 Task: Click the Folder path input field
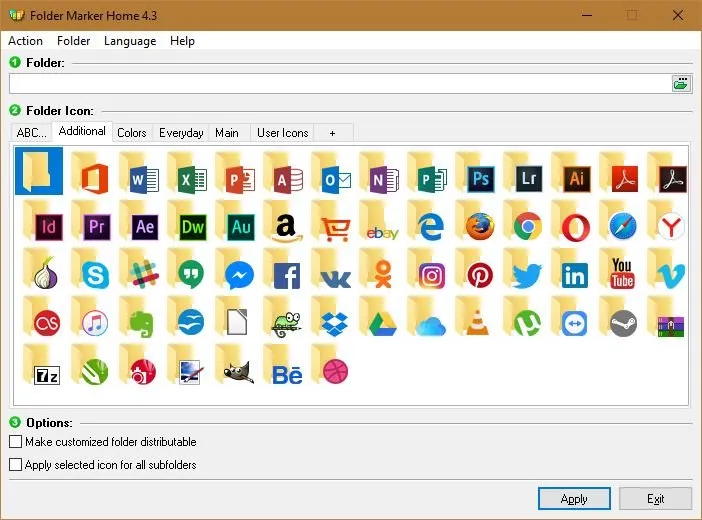click(x=340, y=84)
